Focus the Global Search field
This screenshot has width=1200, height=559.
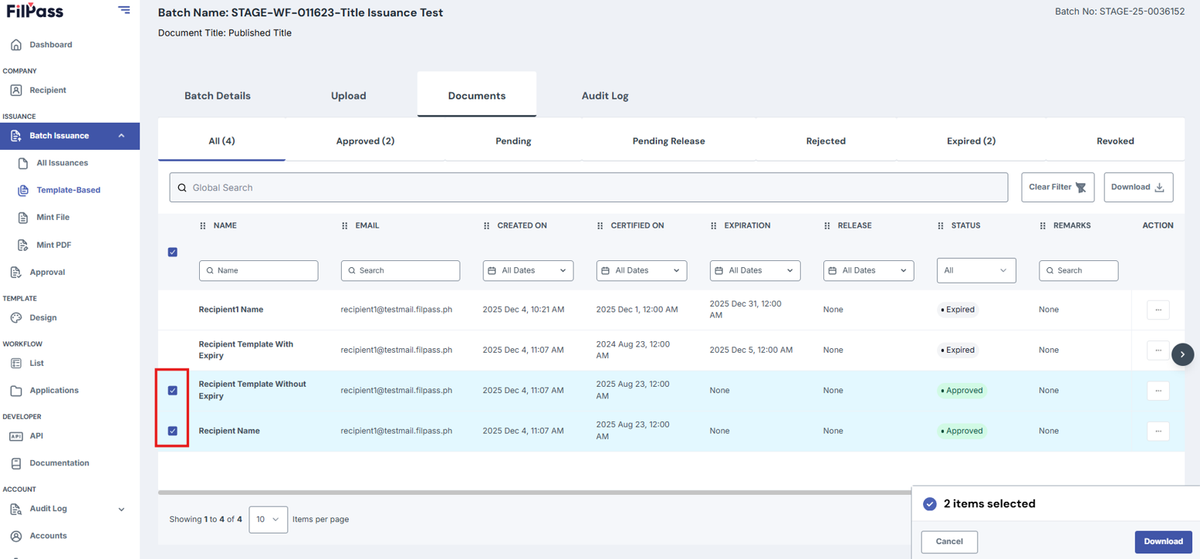[x=588, y=187]
